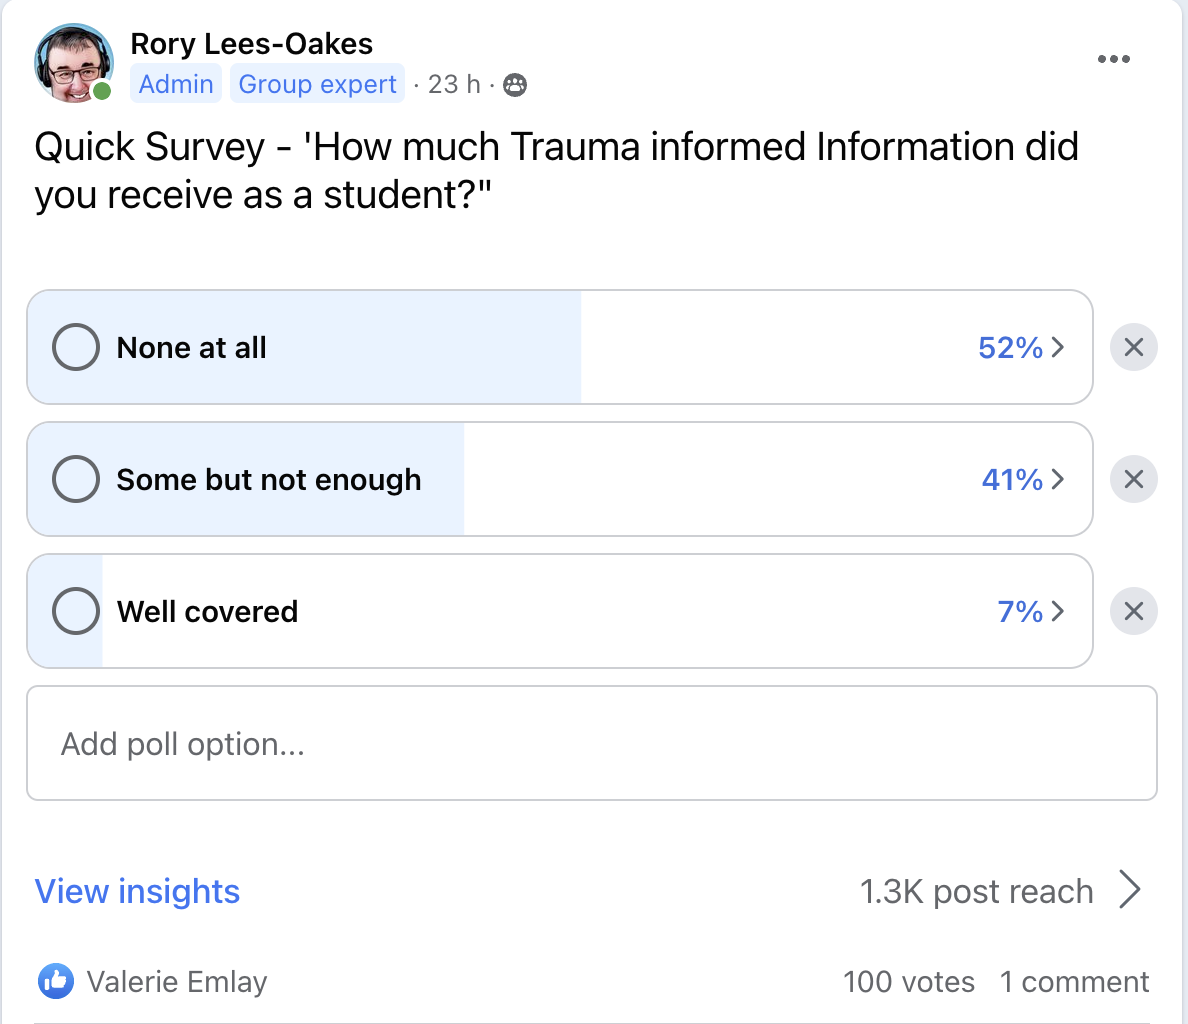
Task: Click the Add poll option field
Action: (591, 744)
